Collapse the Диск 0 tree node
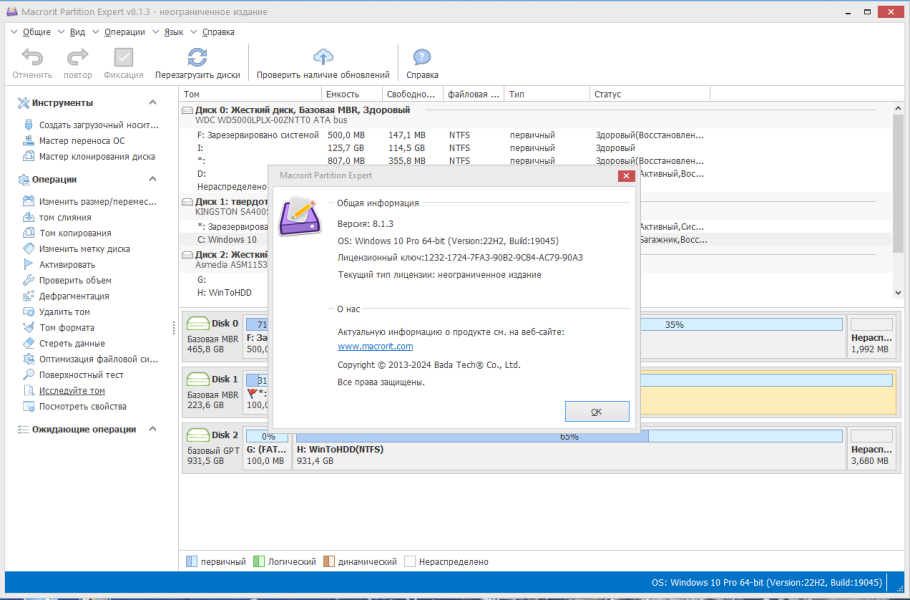Image resolution: width=910 pixels, height=600 pixels. coord(187,110)
